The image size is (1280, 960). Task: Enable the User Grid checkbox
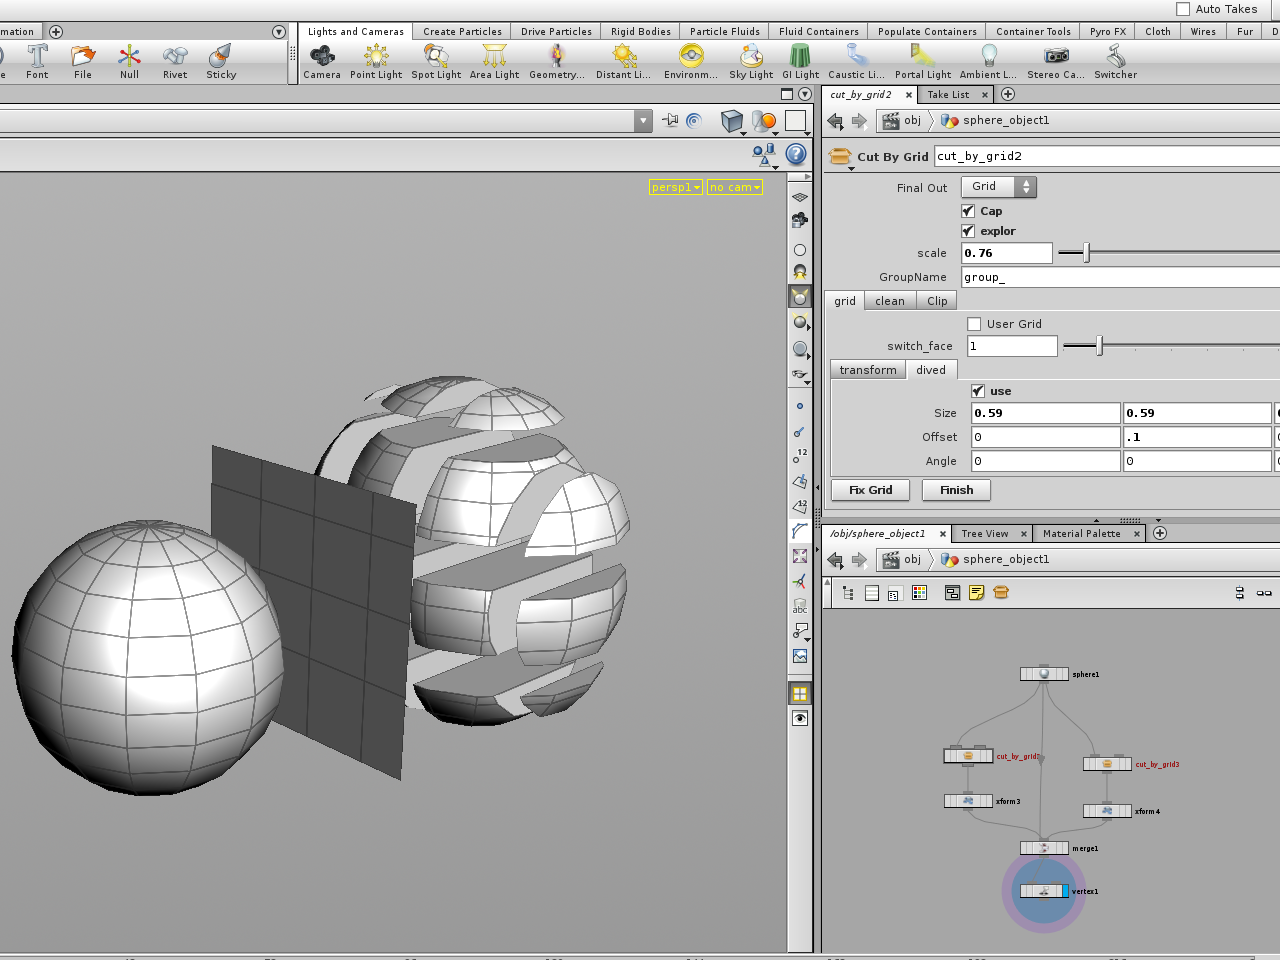click(x=974, y=324)
